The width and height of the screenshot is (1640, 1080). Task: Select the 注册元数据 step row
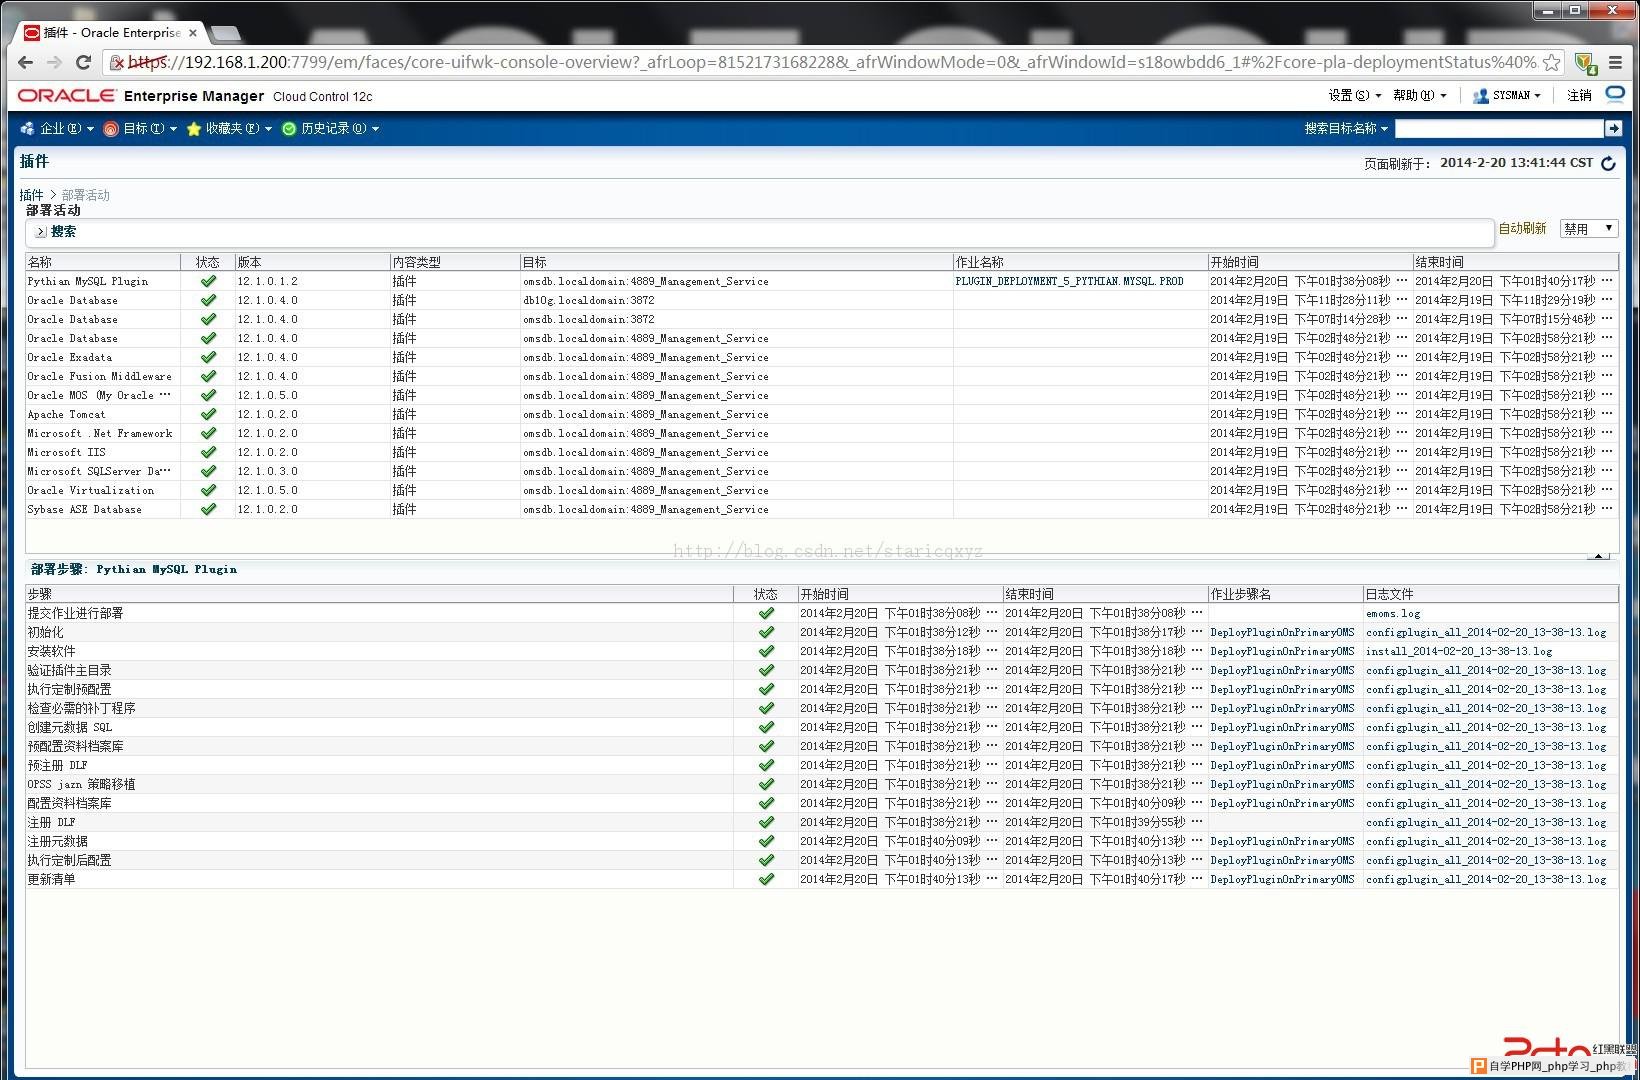click(x=822, y=841)
